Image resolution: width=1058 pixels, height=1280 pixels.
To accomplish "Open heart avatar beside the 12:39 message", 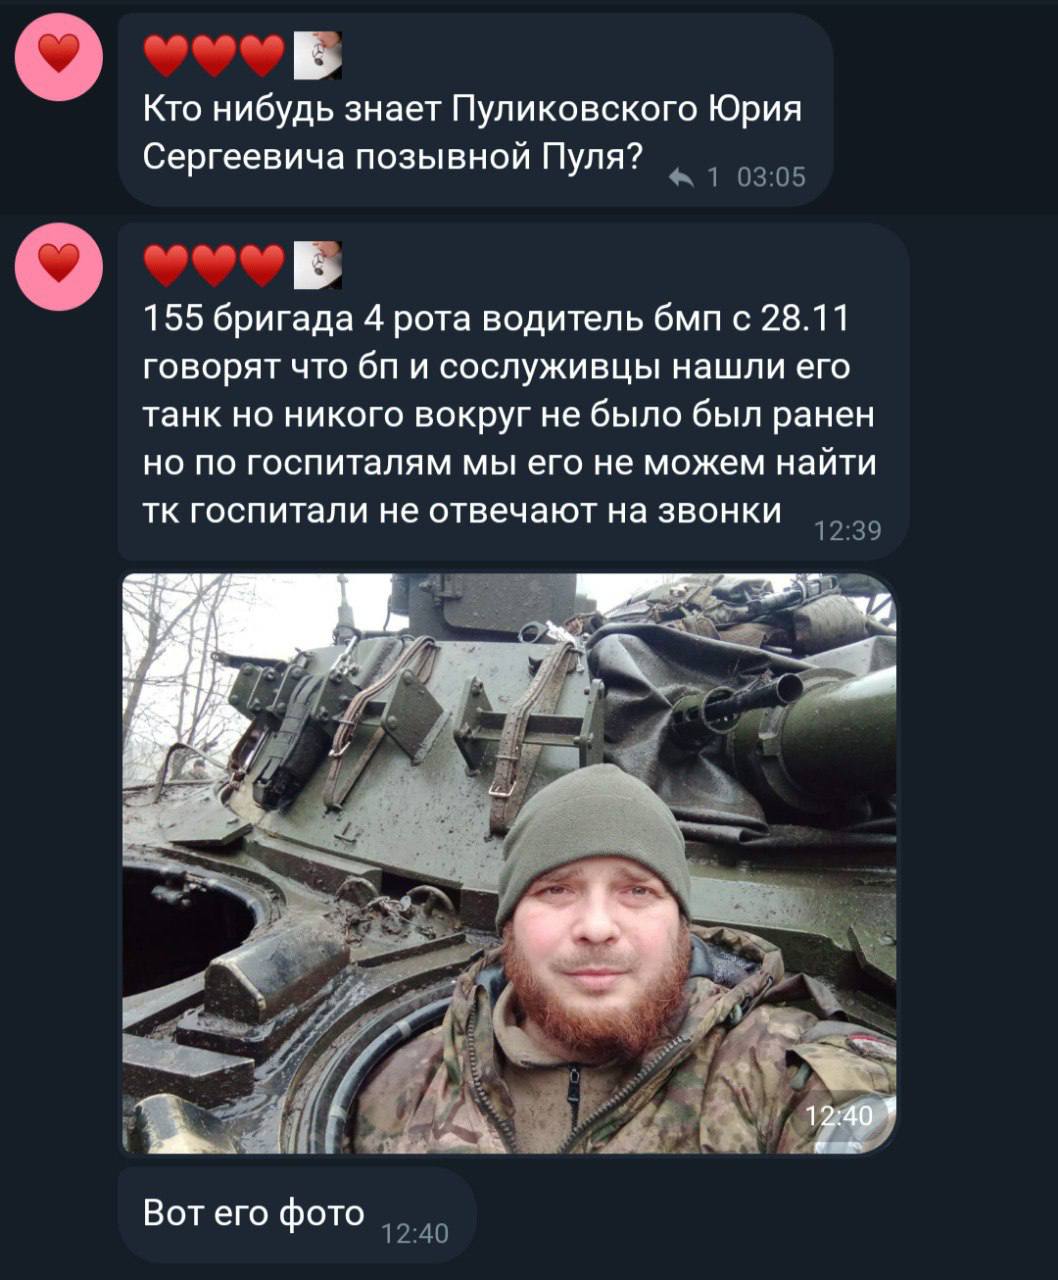I will [59, 265].
